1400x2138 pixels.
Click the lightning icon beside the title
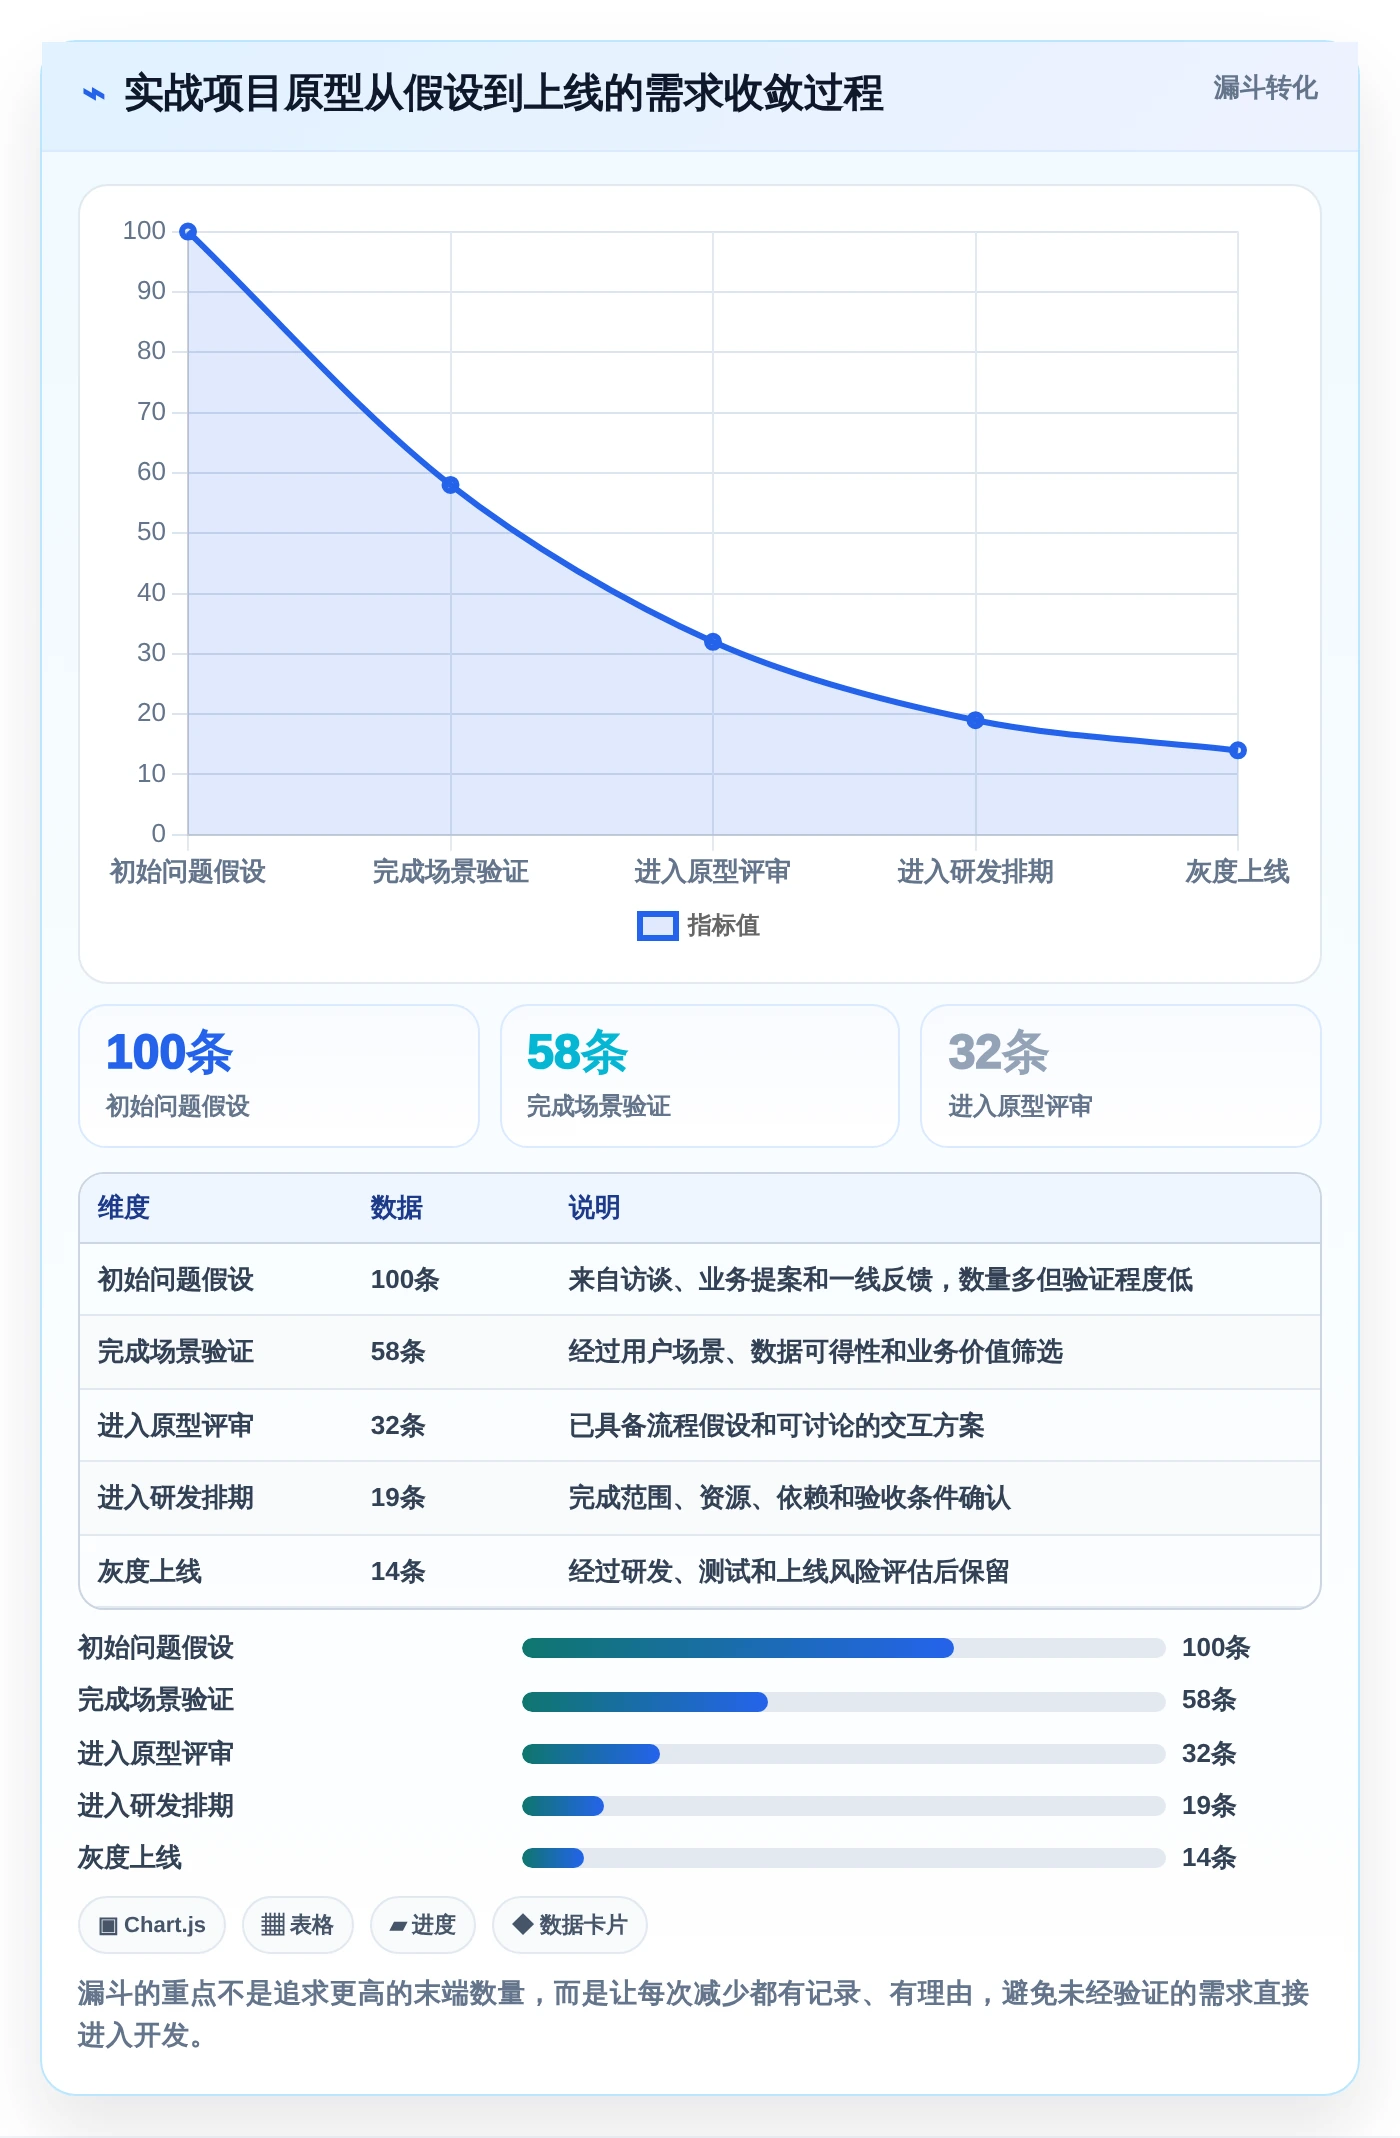coord(93,94)
